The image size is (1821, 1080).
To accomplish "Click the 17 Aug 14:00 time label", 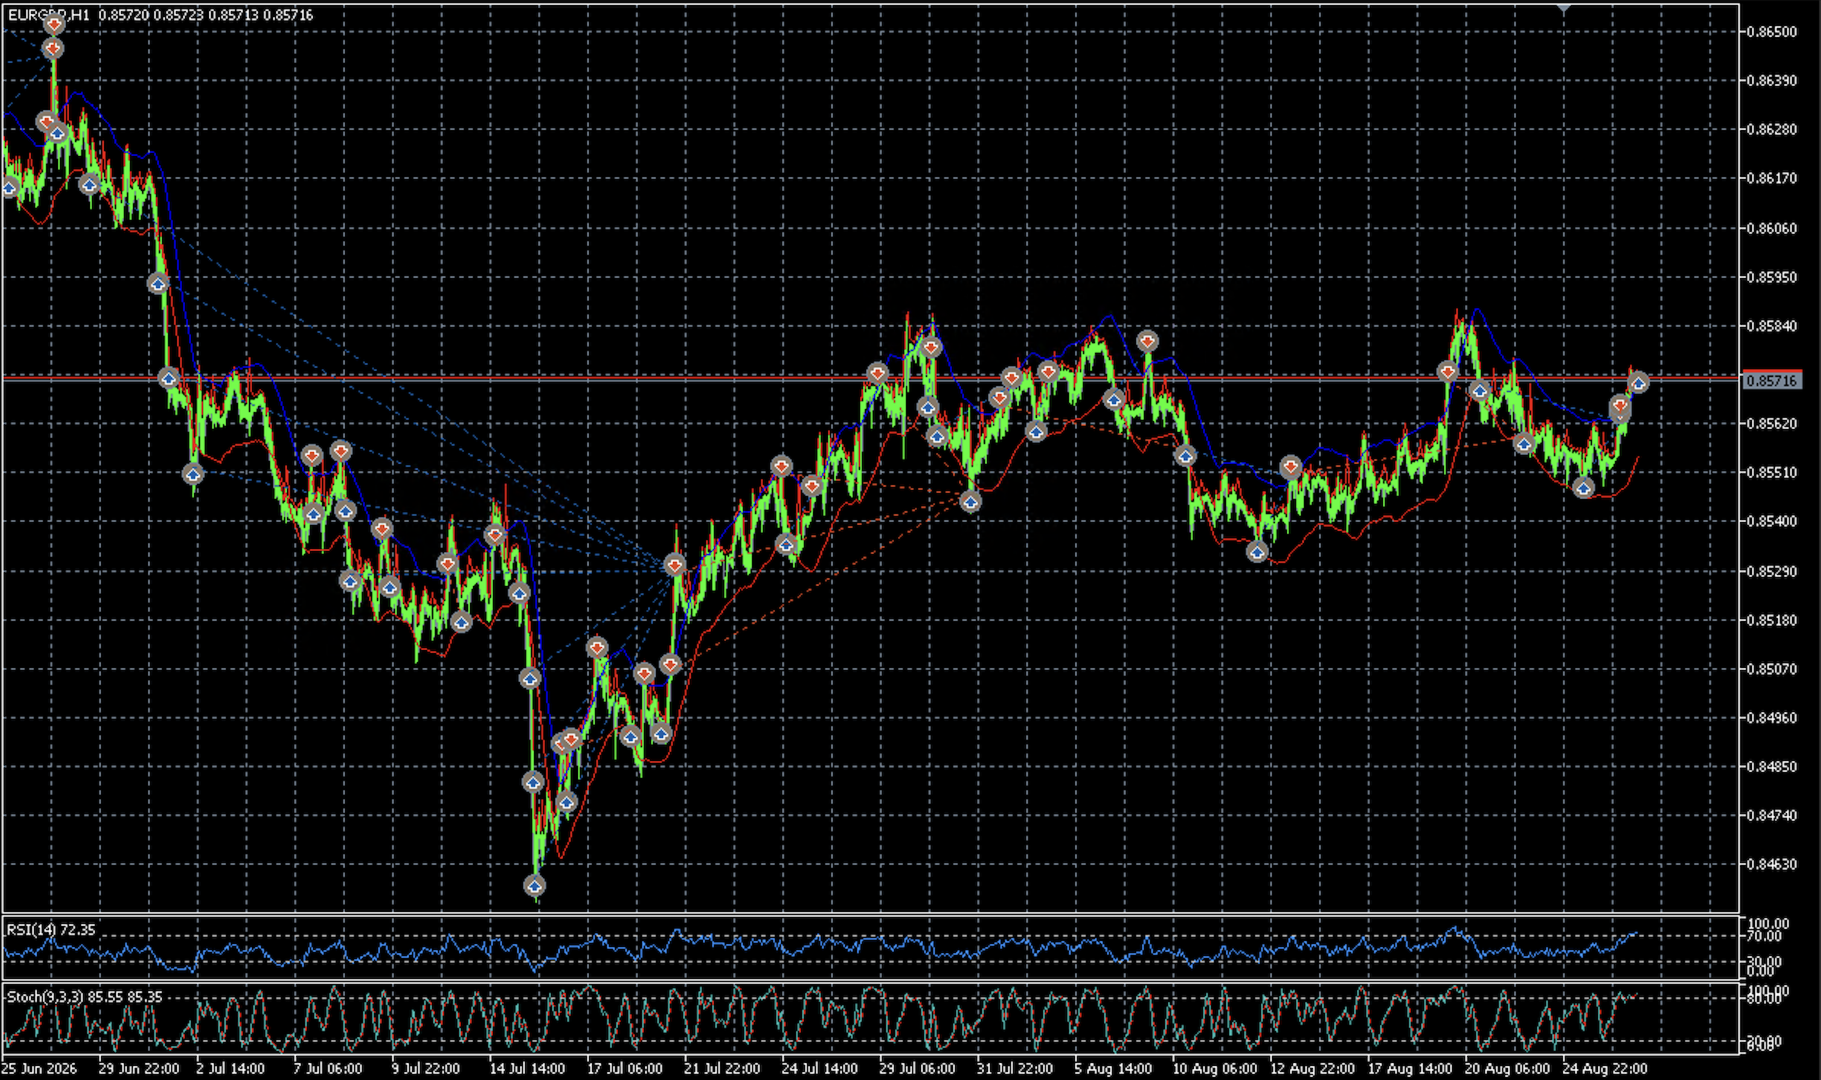I will point(1409,1068).
